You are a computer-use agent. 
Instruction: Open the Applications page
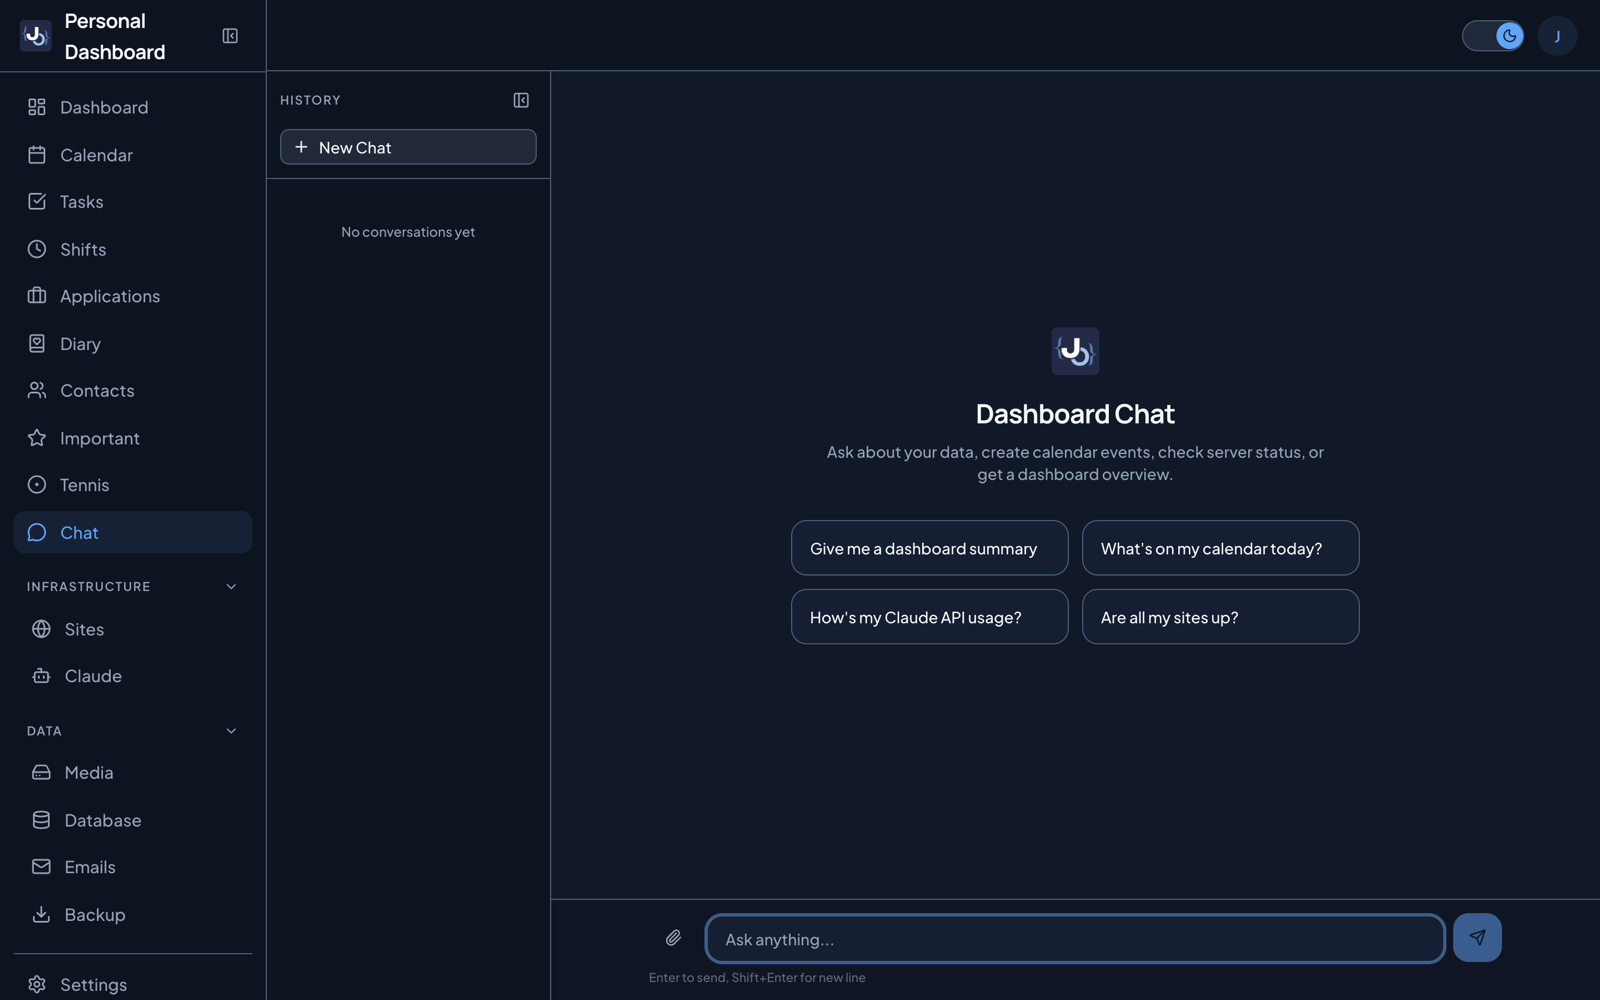pyautogui.click(x=133, y=296)
